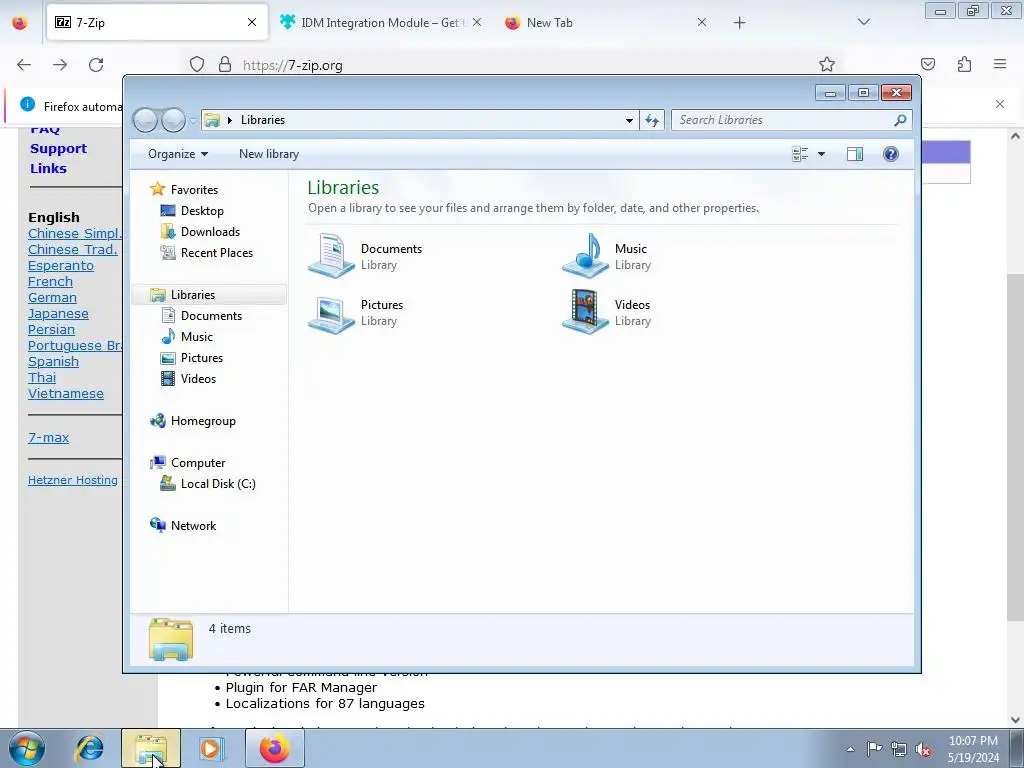Open Hetzner Hosting link
This screenshot has height=768, width=1024.
click(x=72, y=480)
